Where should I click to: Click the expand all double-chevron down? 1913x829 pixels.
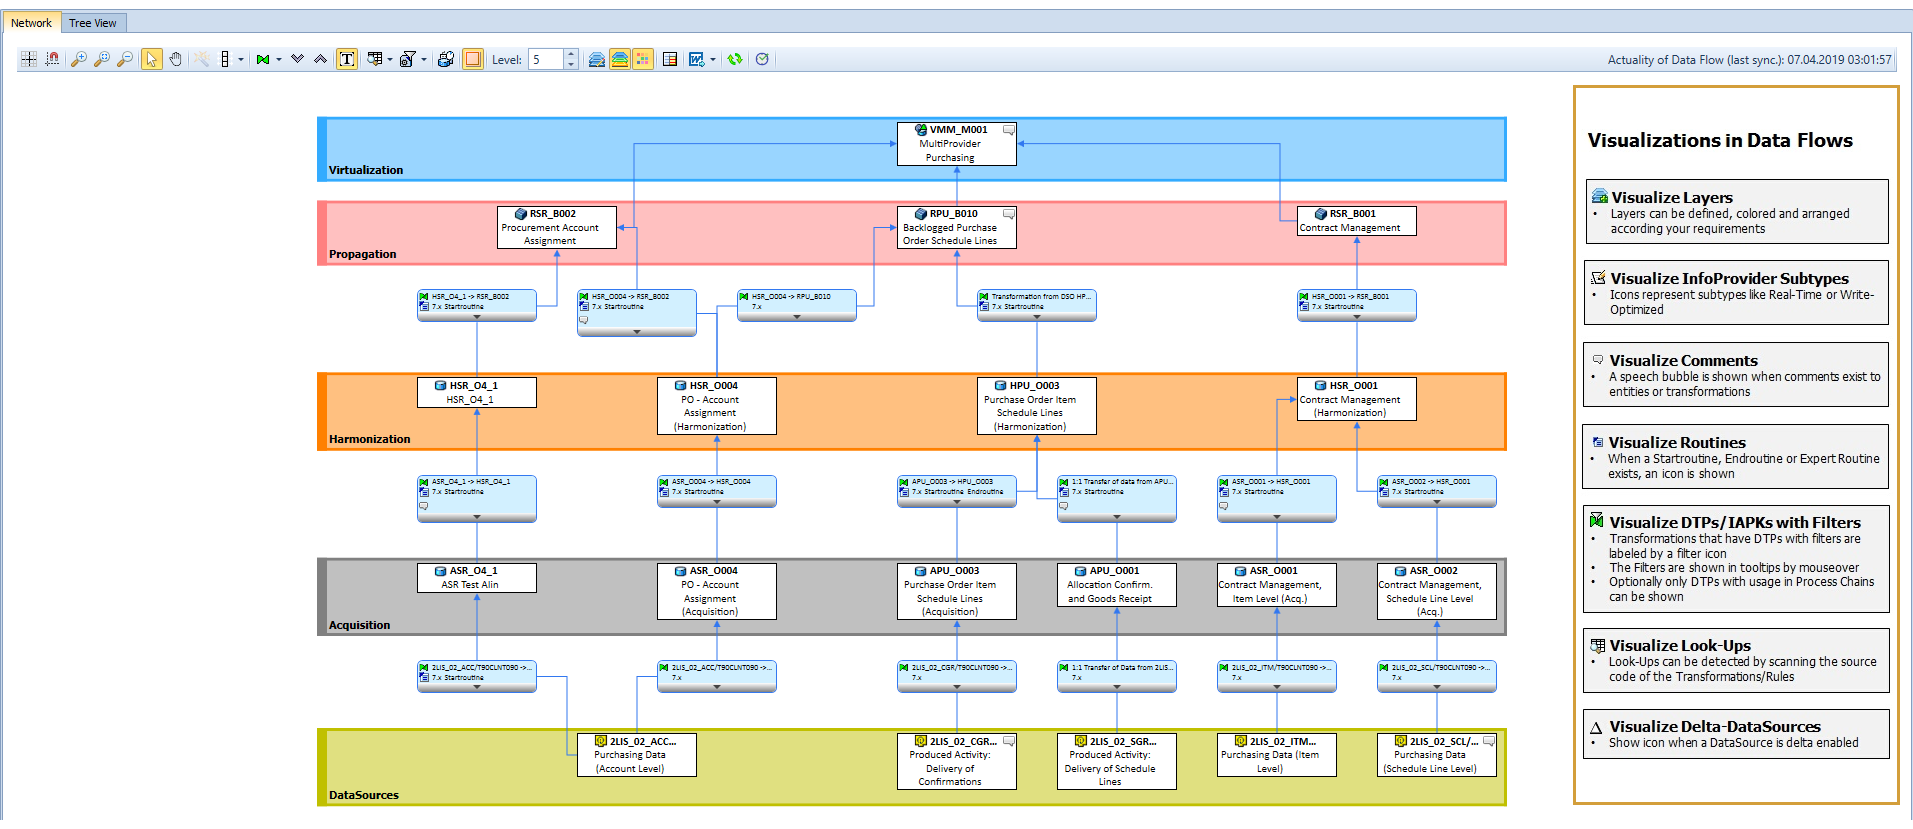pyautogui.click(x=297, y=60)
